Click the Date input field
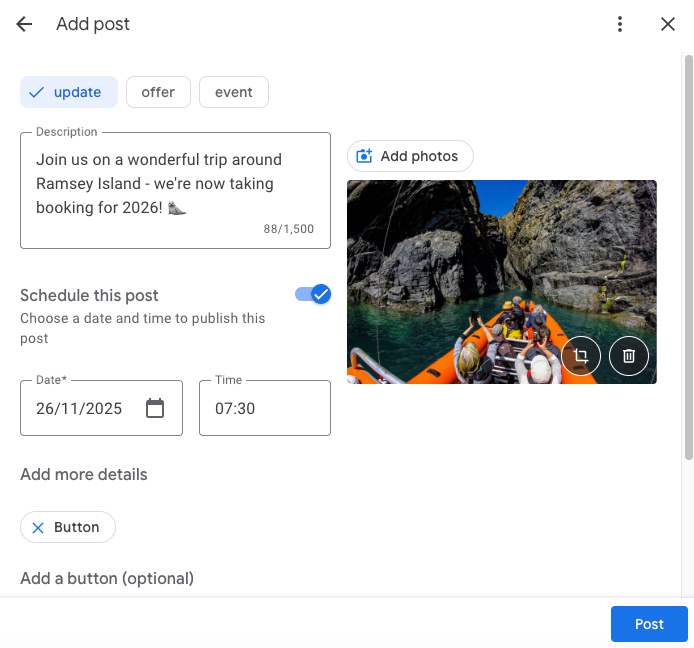Screen dimensions: 694x648 80,408
